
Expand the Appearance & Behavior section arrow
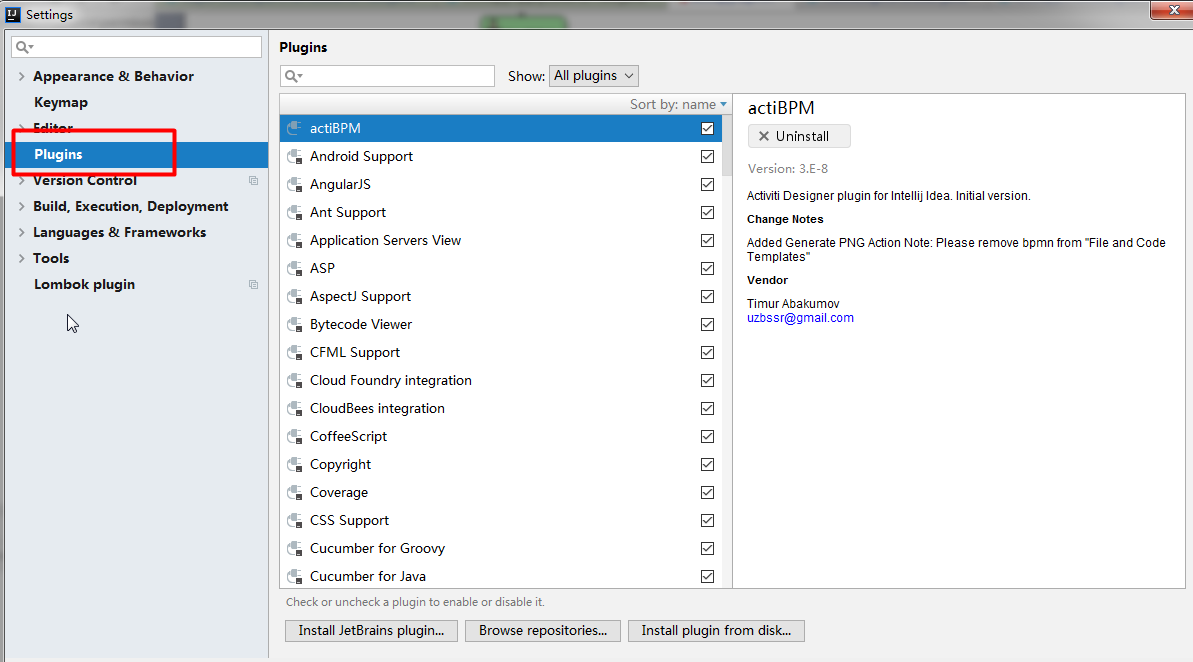coord(21,76)
